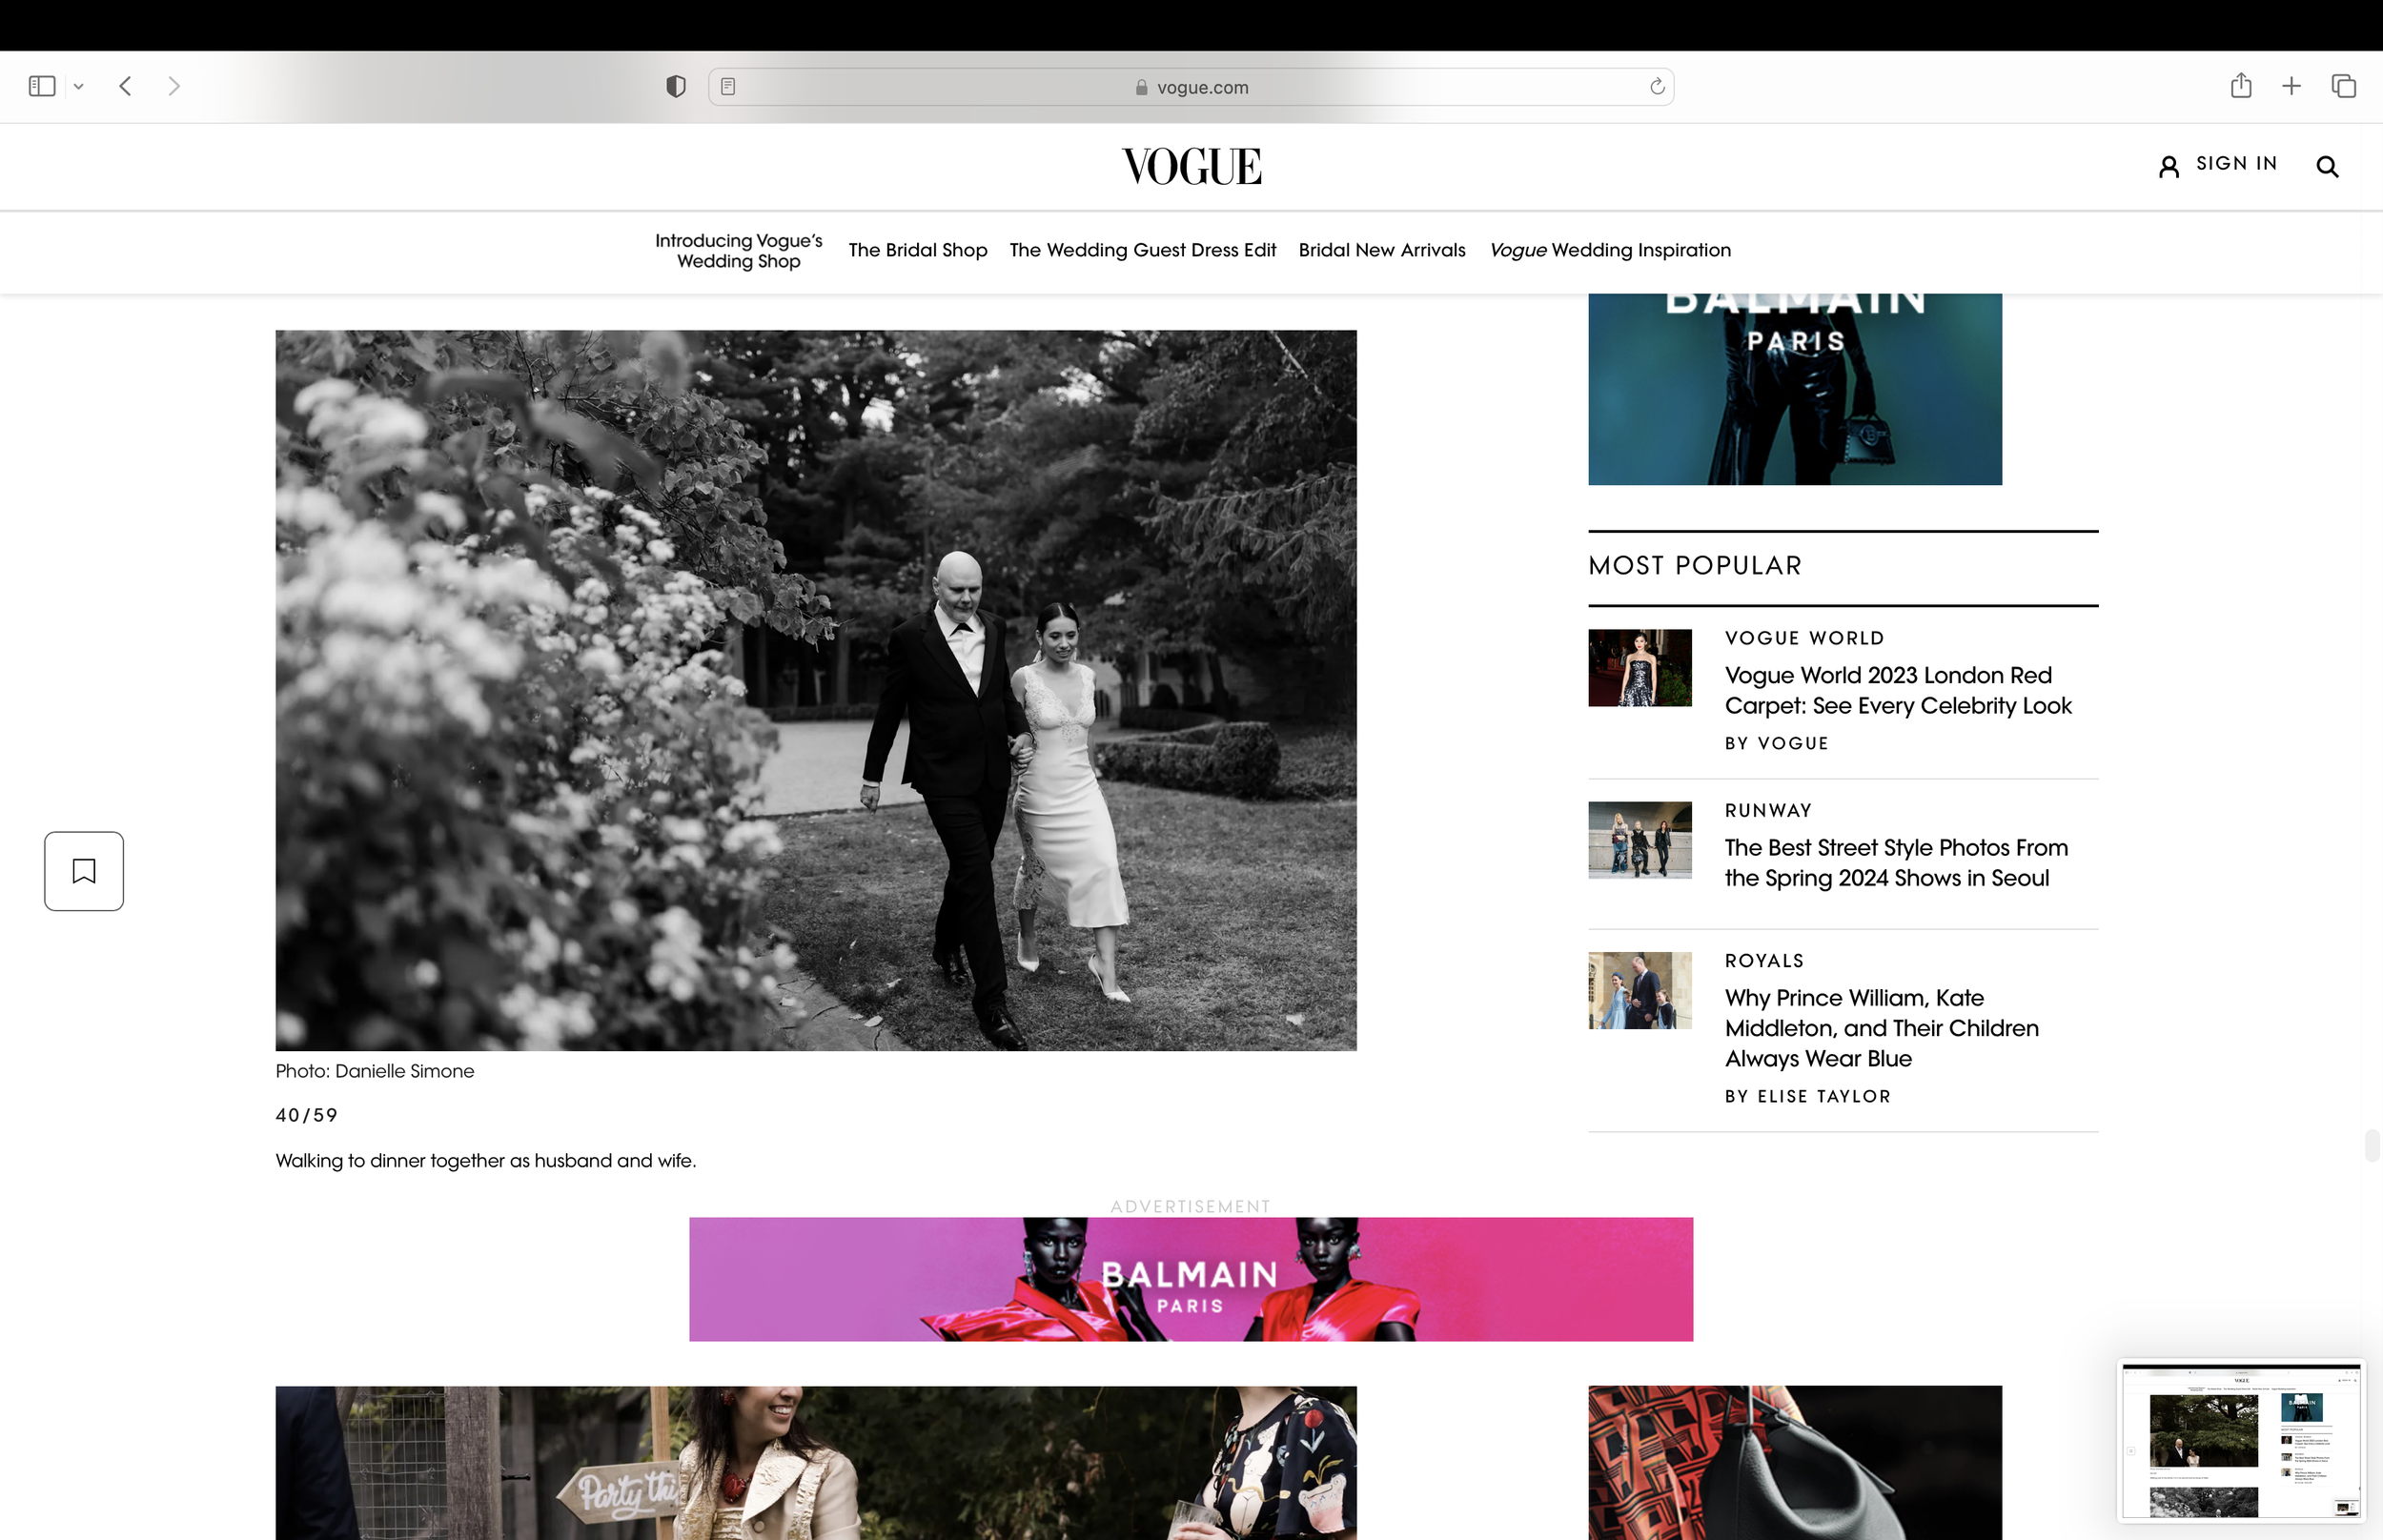Read Why Prince William, Kate Middleton article
This screenshot has height=1540, width=2383.
[1881, 1028]
